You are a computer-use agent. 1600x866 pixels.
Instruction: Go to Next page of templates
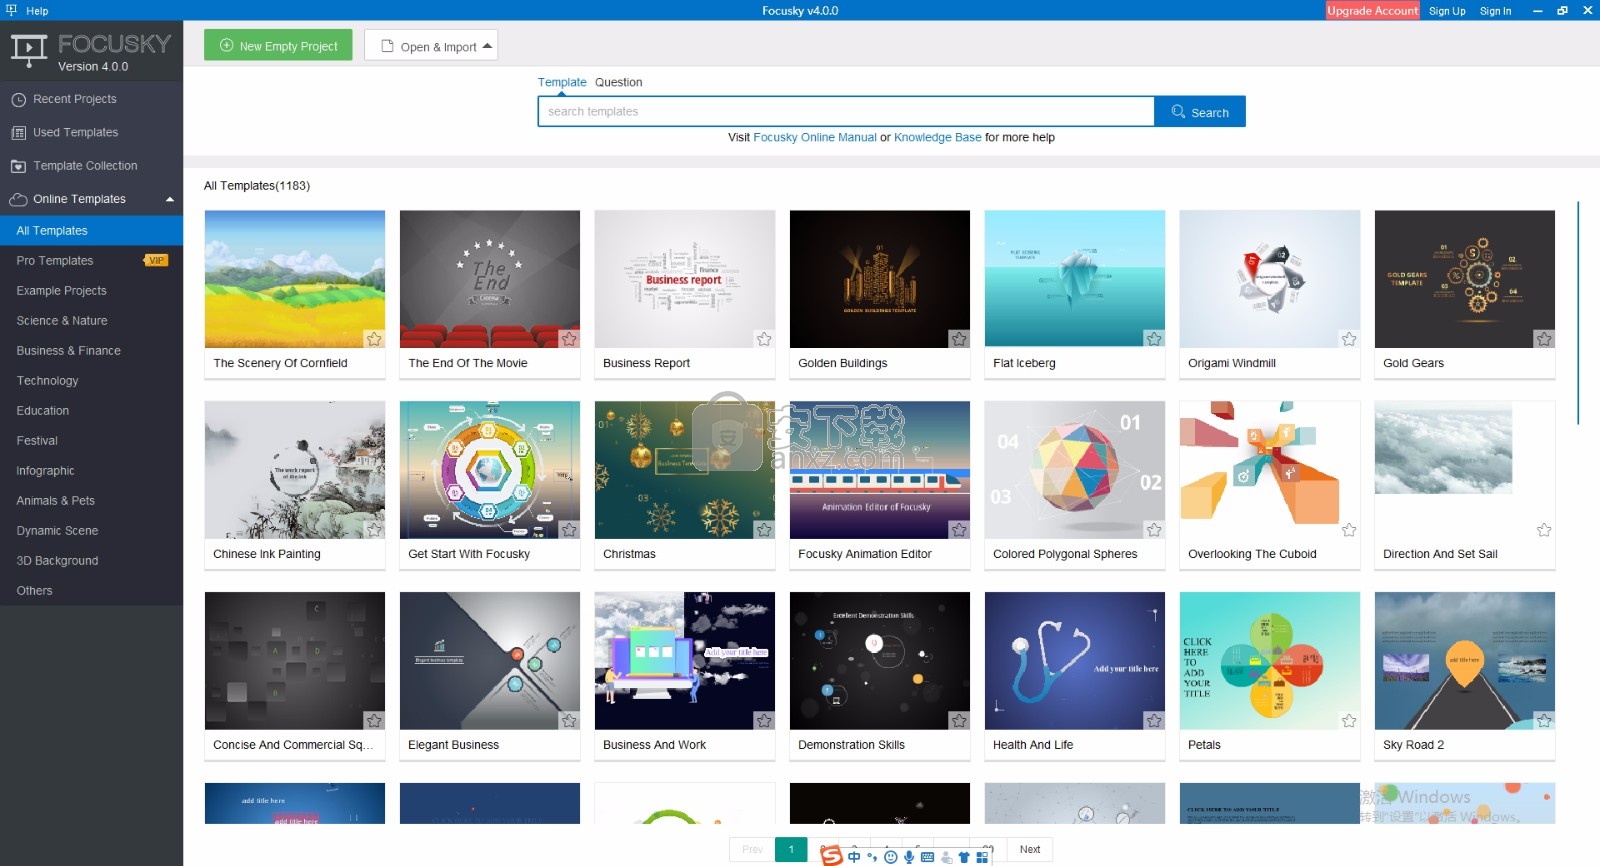click(x=1030, y=849)
